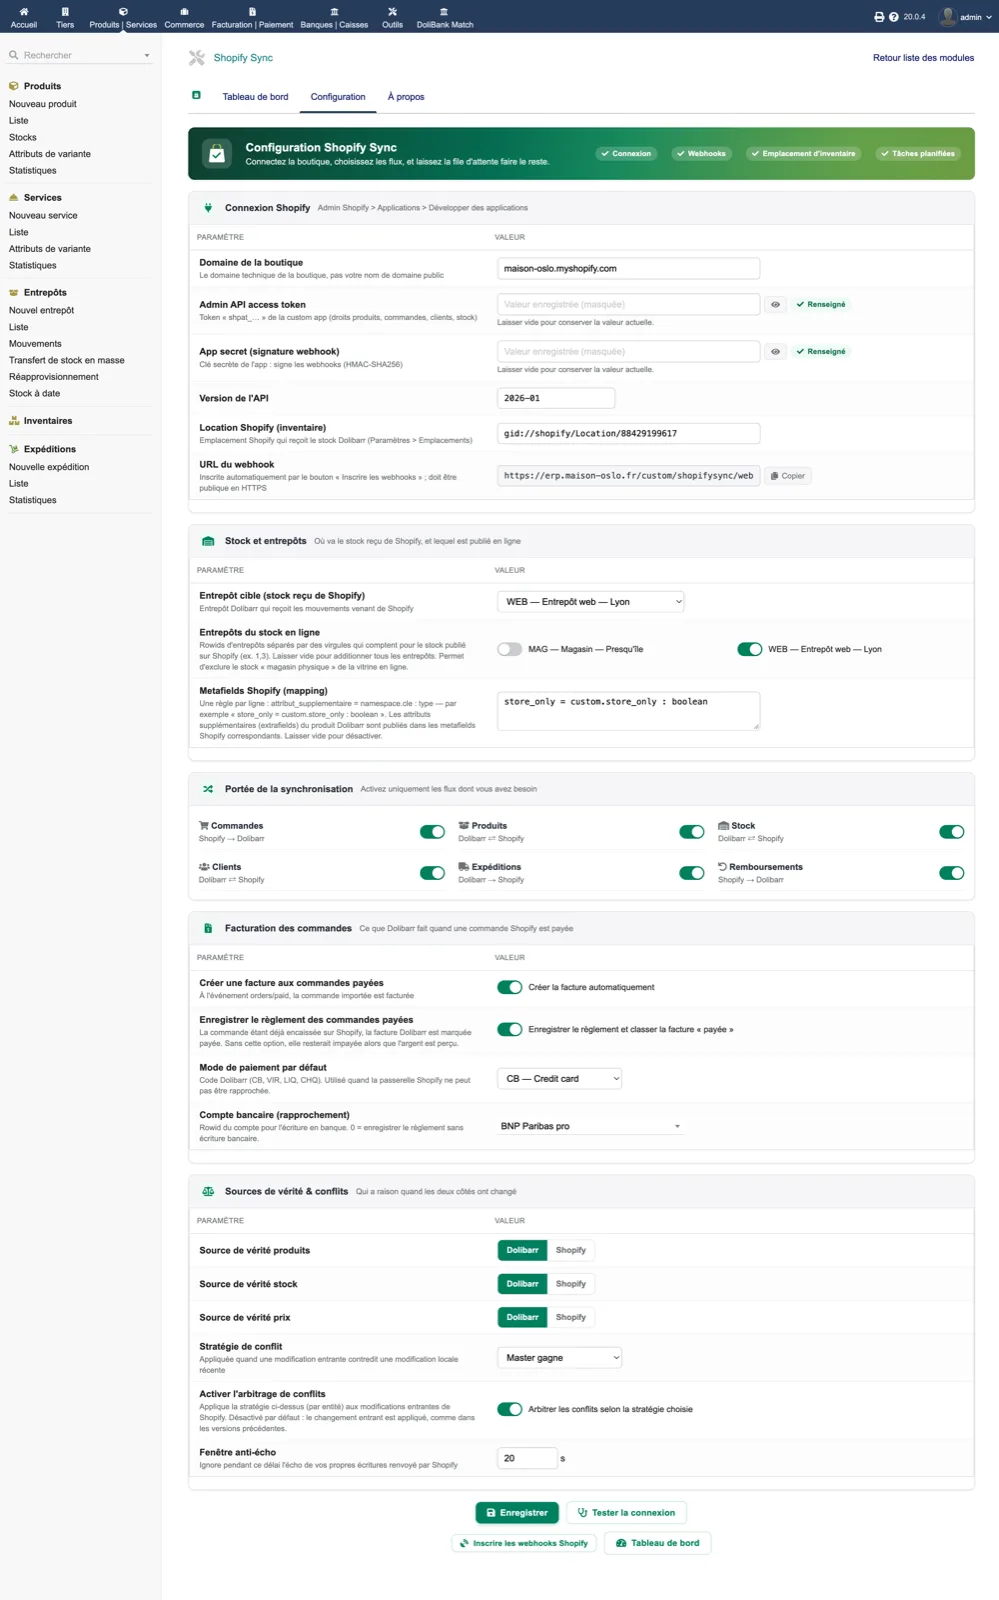Disable Produits synchronisation switch

692,832
